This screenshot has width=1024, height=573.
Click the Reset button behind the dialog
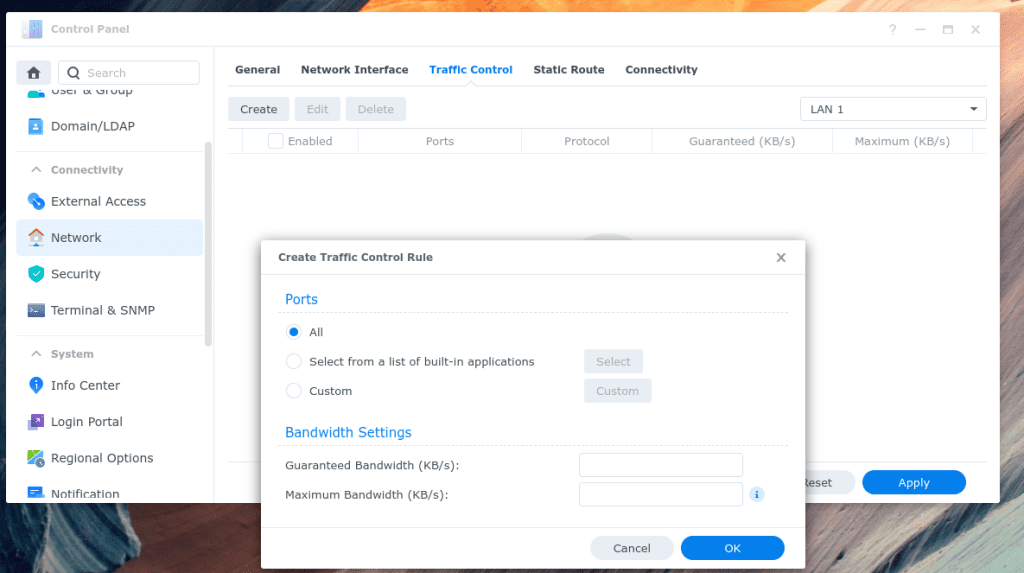point(829,482)
